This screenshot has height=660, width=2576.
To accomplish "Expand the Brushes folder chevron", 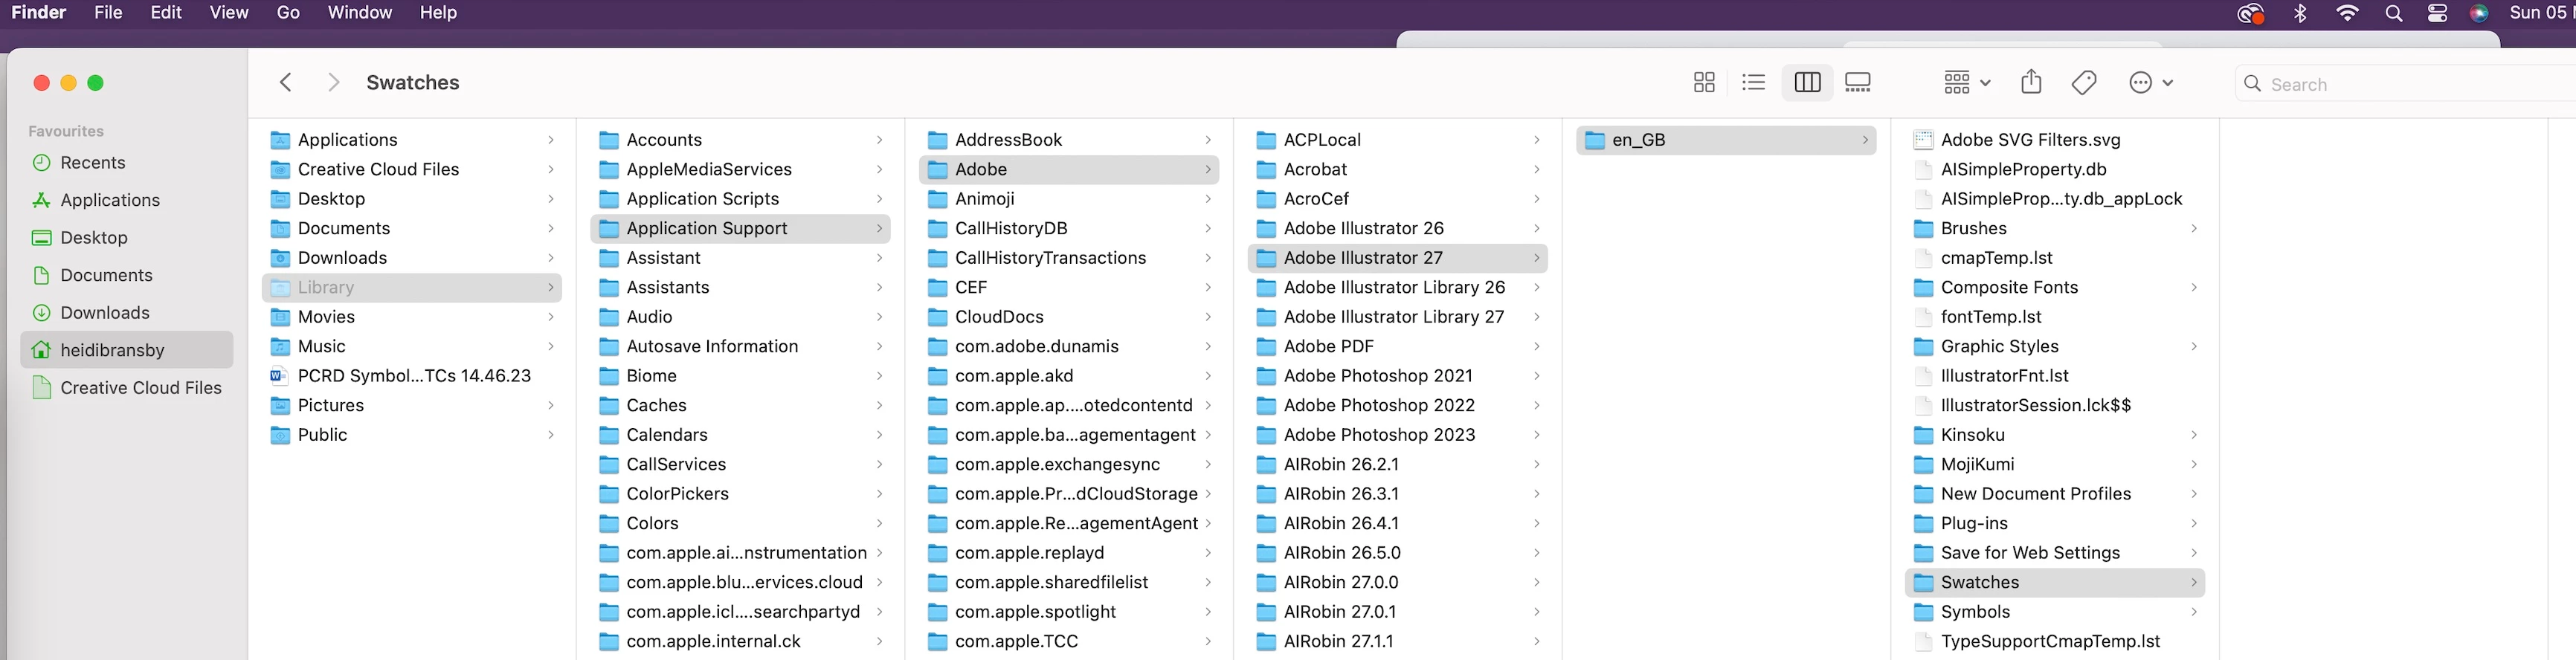I will pos(2193,229).
